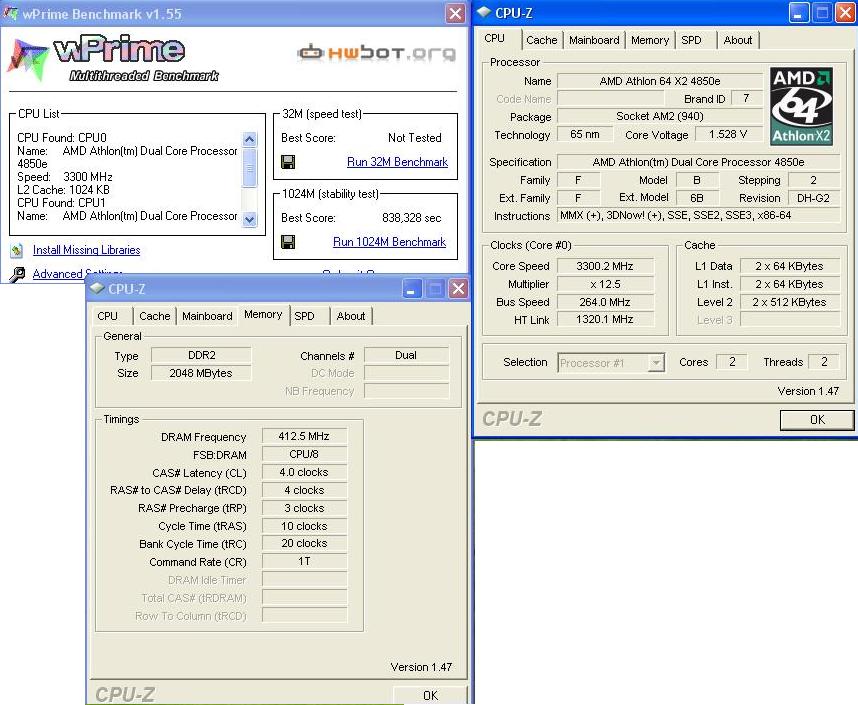
Task: Close the CPU-Z processor window
Action: tap(844, 13)
